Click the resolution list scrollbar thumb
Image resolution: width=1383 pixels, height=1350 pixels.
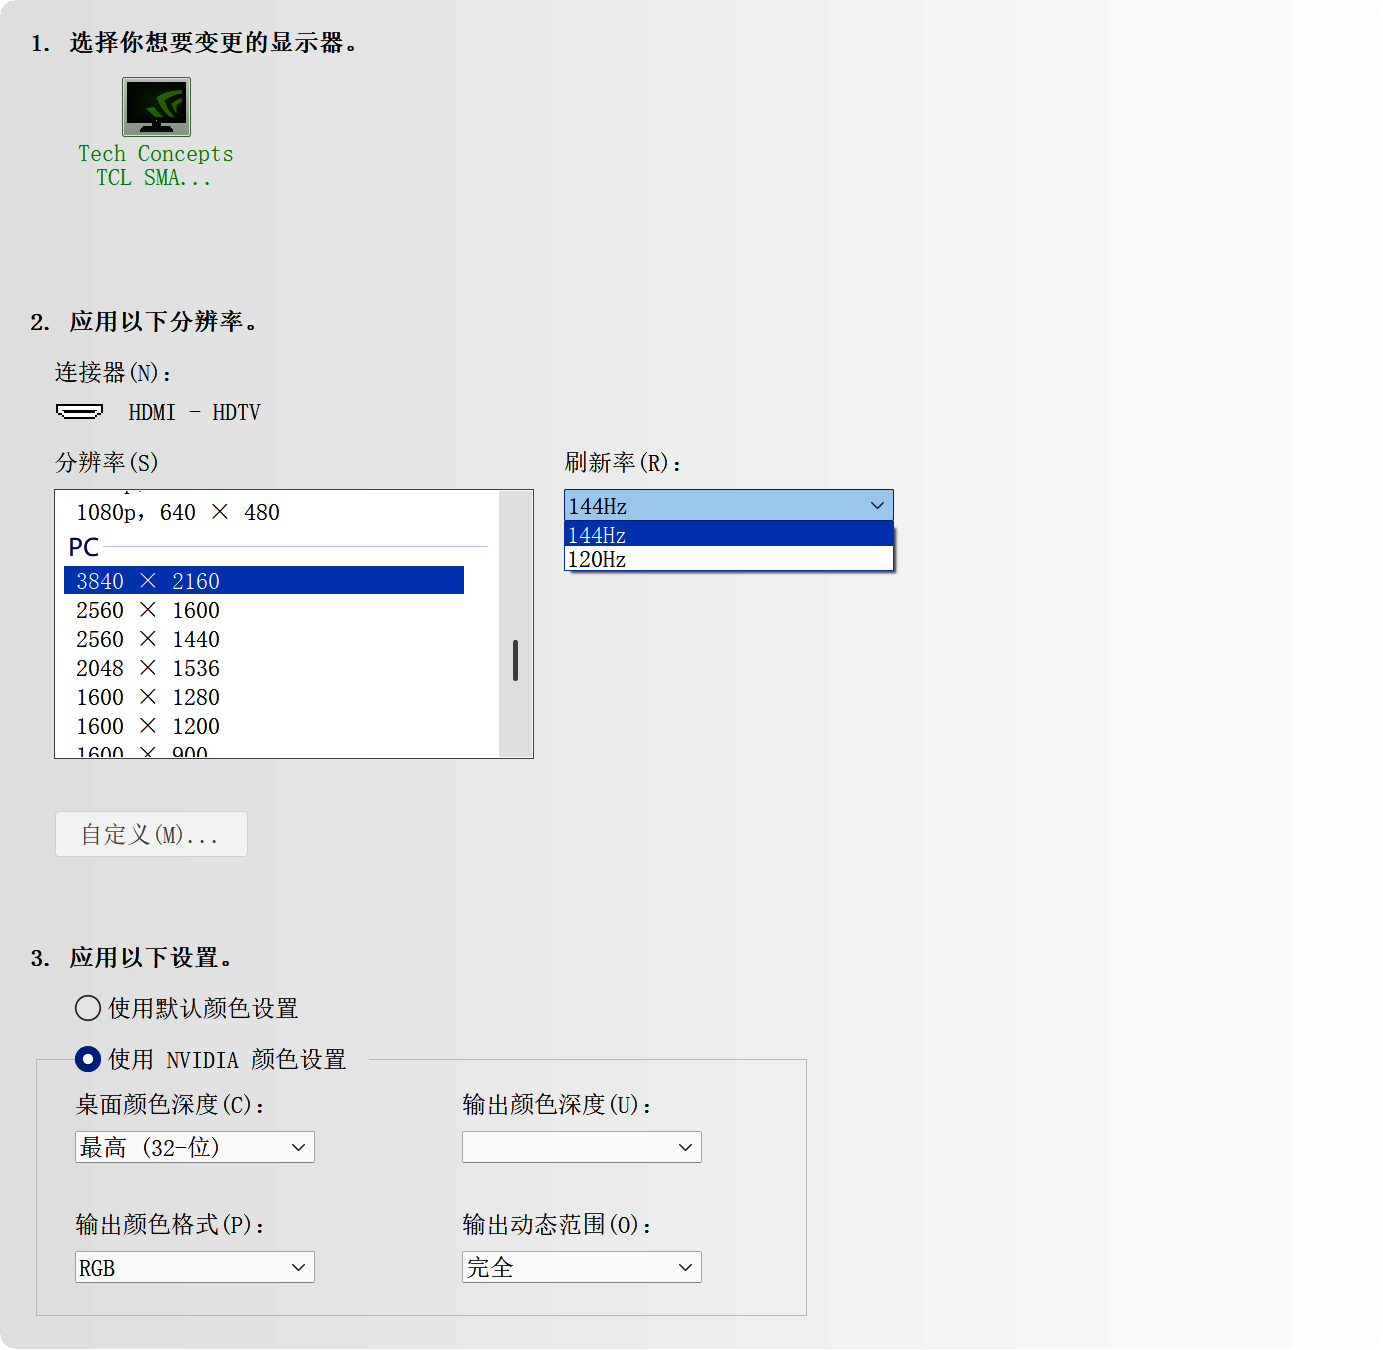pyautogui.click(x=515, y=661)
